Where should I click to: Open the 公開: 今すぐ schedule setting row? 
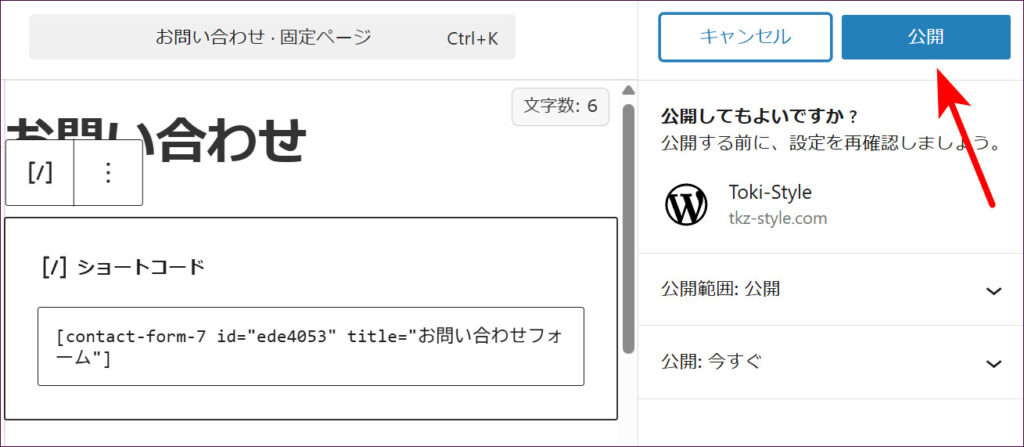(710, 362)
